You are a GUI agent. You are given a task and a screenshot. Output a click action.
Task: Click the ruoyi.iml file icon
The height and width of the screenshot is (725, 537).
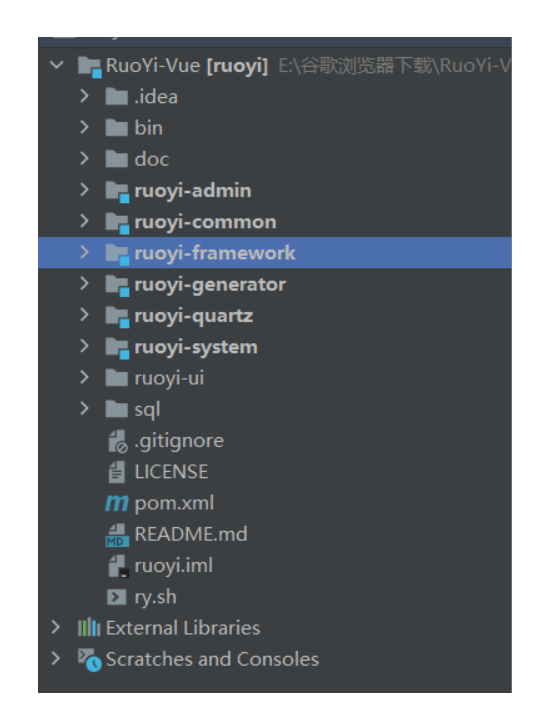(x=117, y=566)
